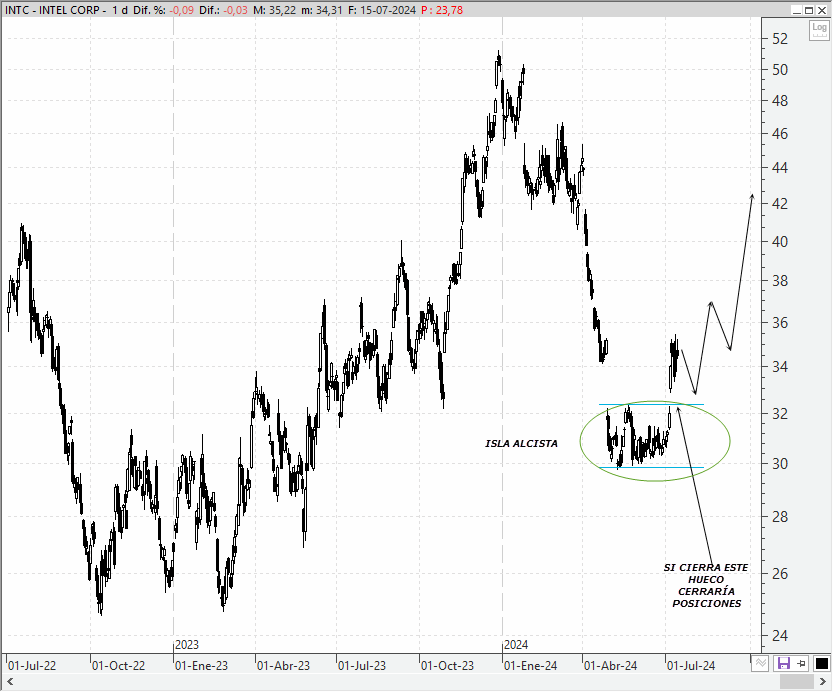Minimize the INTC chart window

tap(796, 10)
